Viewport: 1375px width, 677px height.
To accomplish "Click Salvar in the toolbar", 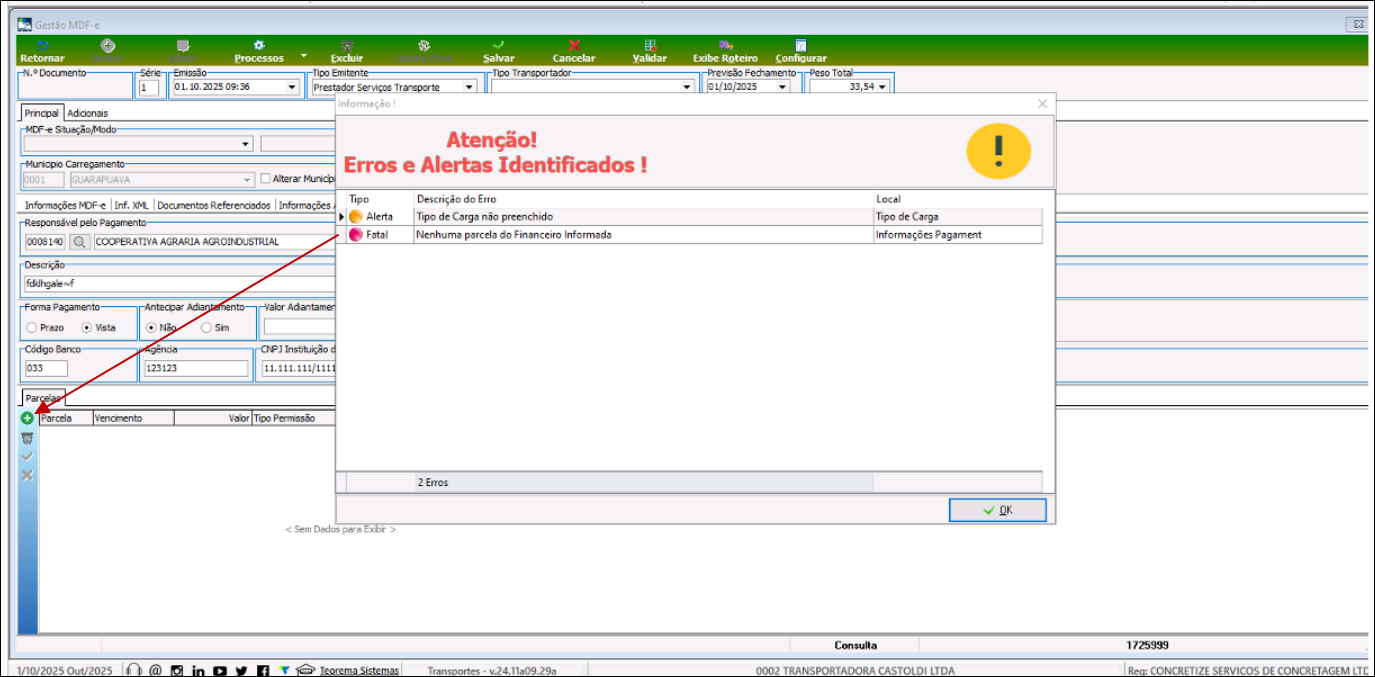I will pos(498,51).
